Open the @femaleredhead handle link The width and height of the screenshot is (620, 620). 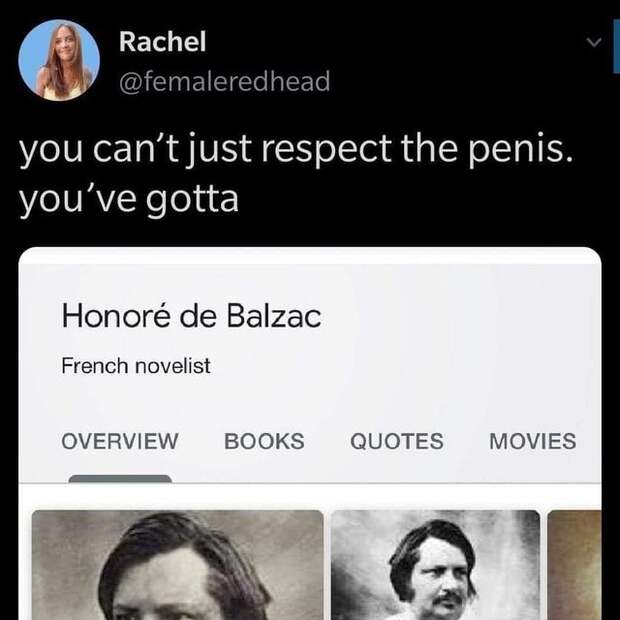pos(224,81)
